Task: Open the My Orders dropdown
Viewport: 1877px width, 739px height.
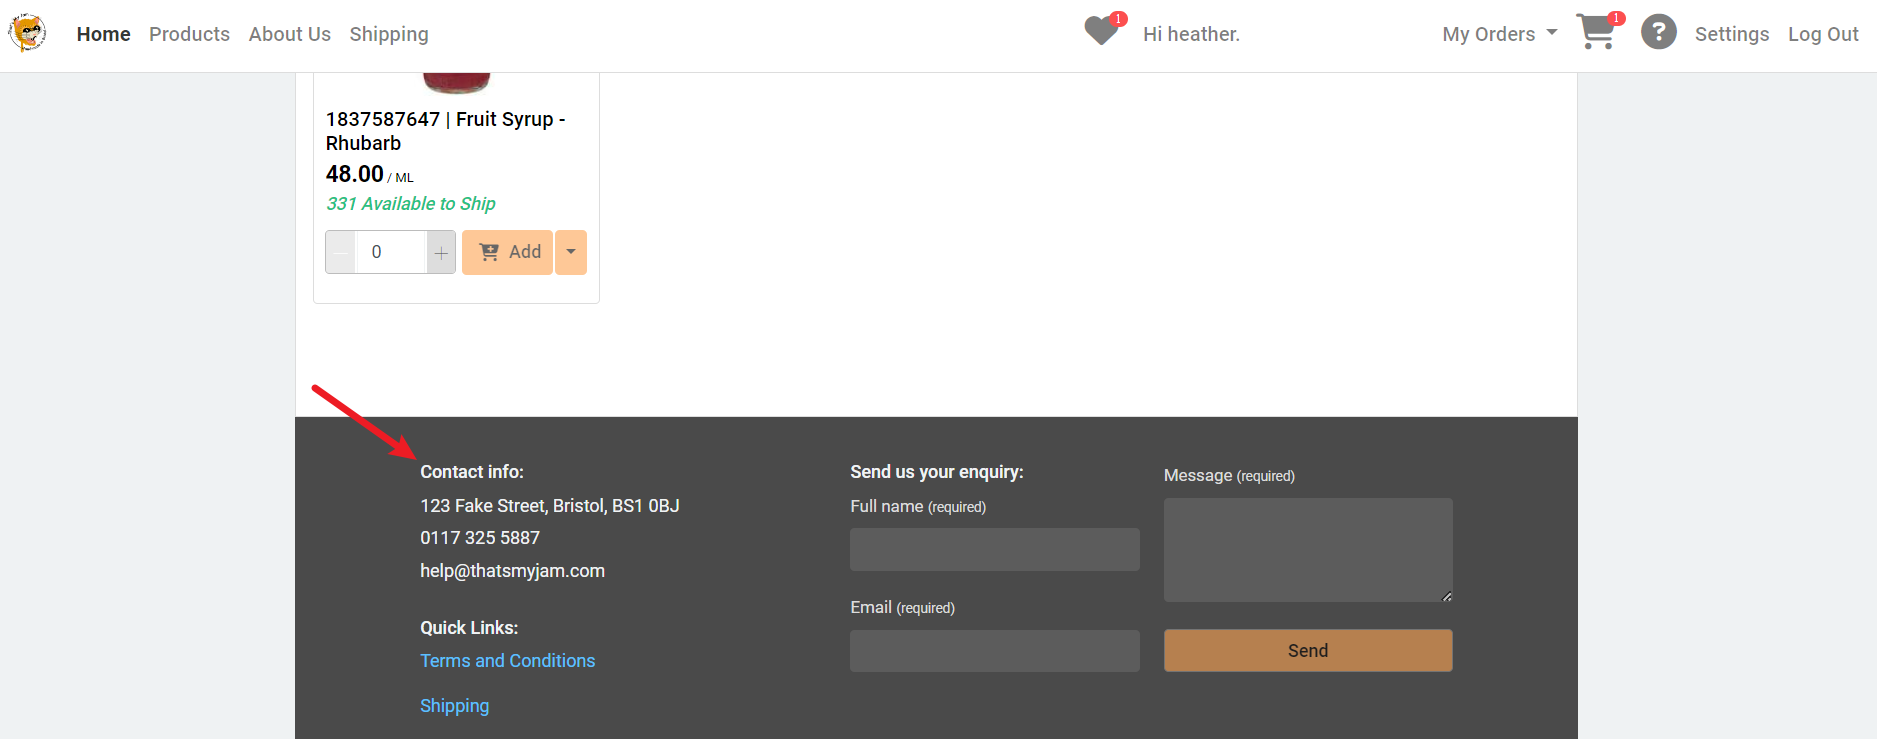Action: 1499,34
